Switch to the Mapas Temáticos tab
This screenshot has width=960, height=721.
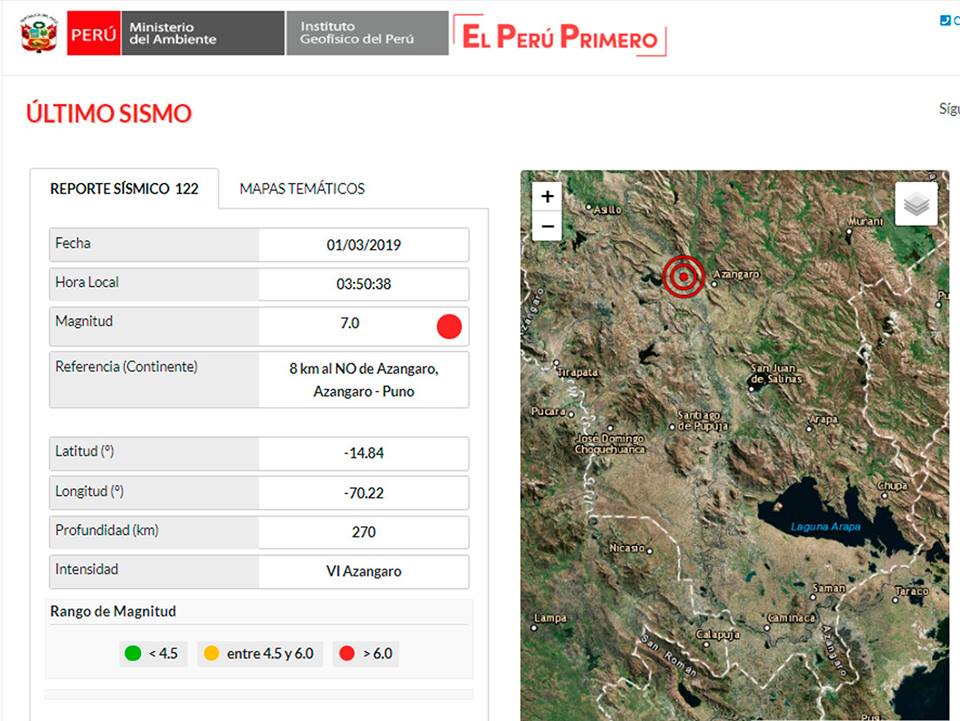coord(302,188)
